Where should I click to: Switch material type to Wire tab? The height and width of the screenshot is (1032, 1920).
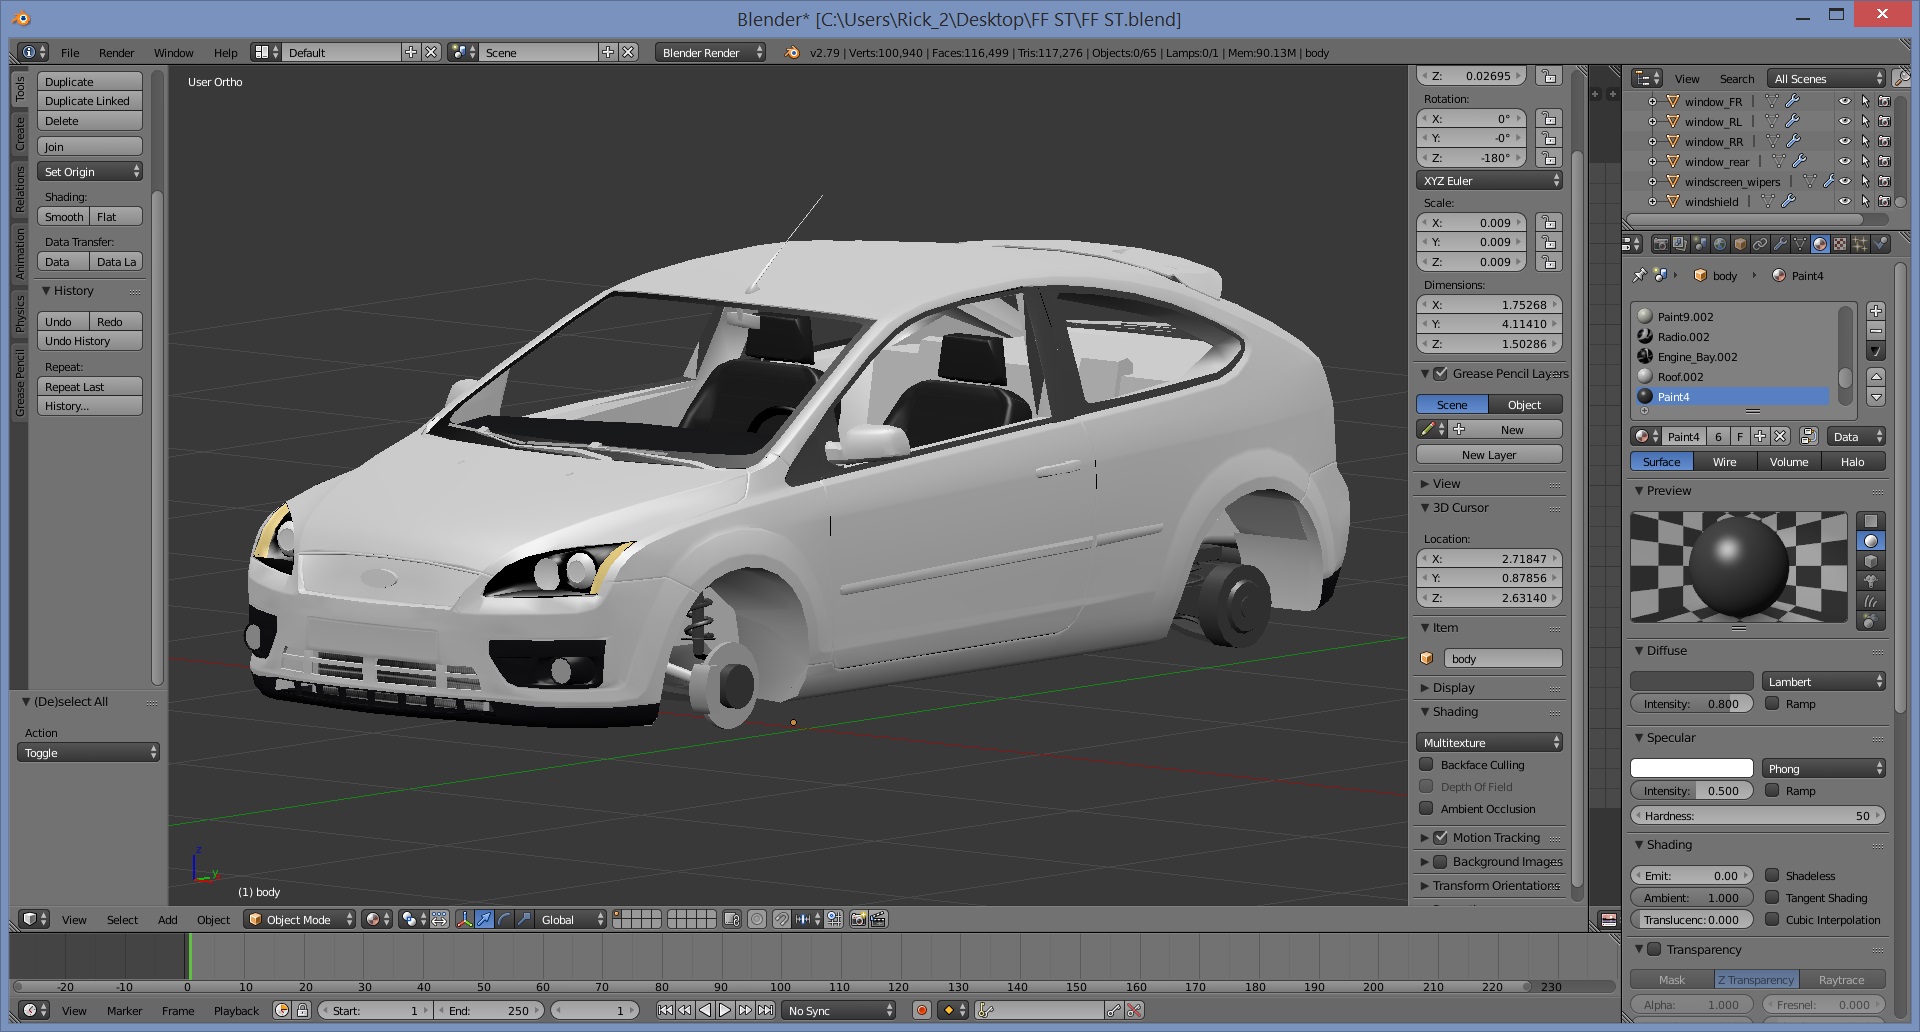click(1724, 462)
